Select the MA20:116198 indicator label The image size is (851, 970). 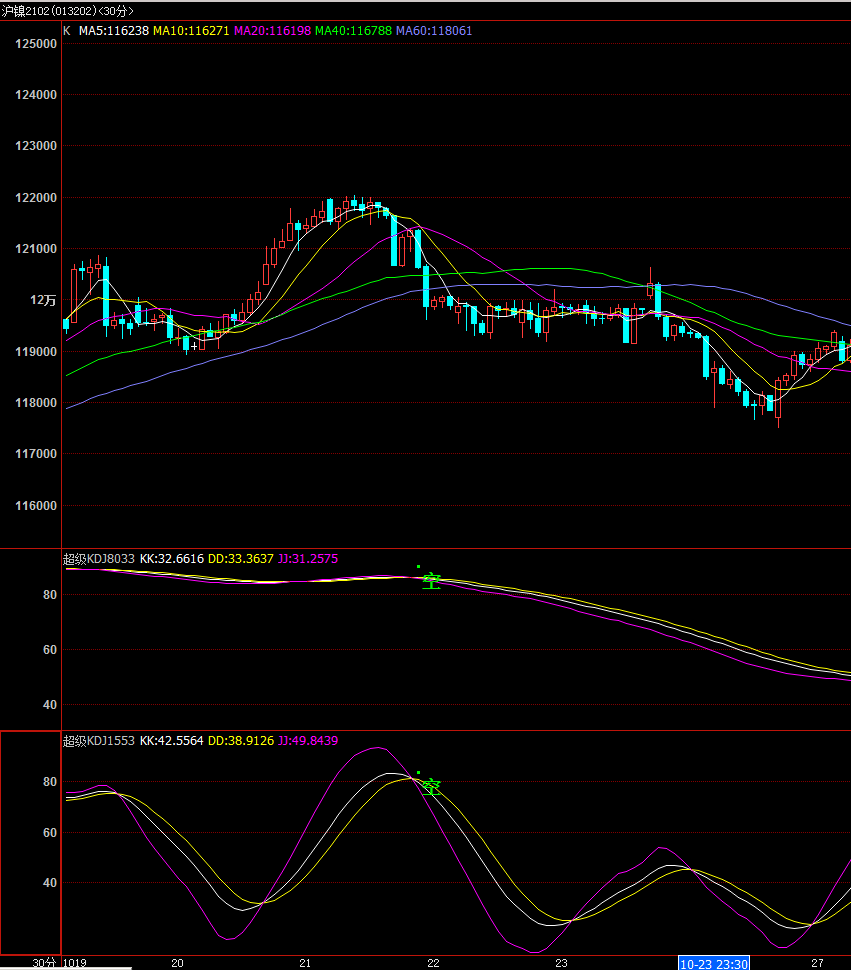(x=272, y=31)
